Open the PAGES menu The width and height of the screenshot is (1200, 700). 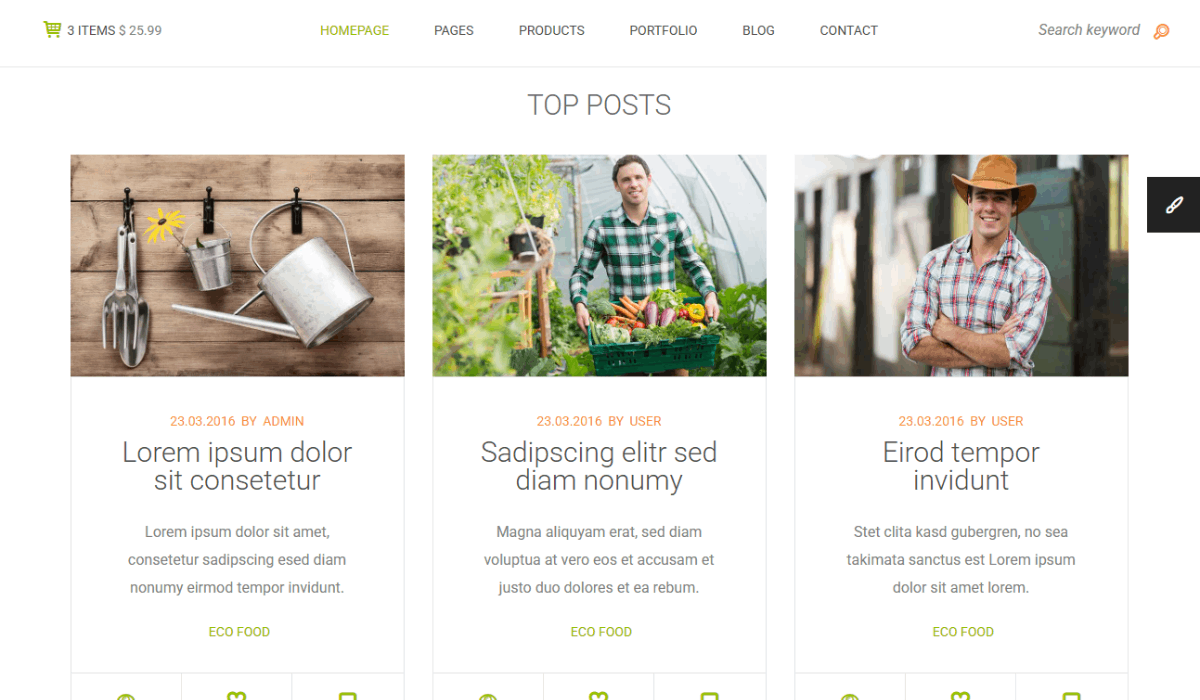click(x=454, y=31)
